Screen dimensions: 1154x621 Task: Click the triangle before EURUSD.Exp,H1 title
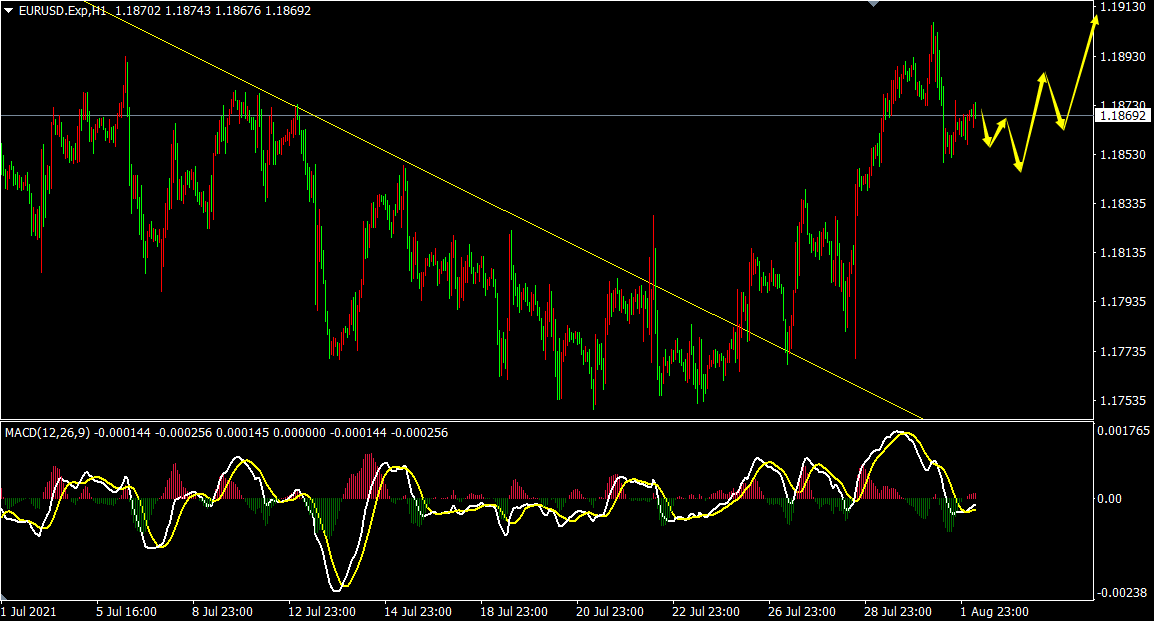[9, 11]
